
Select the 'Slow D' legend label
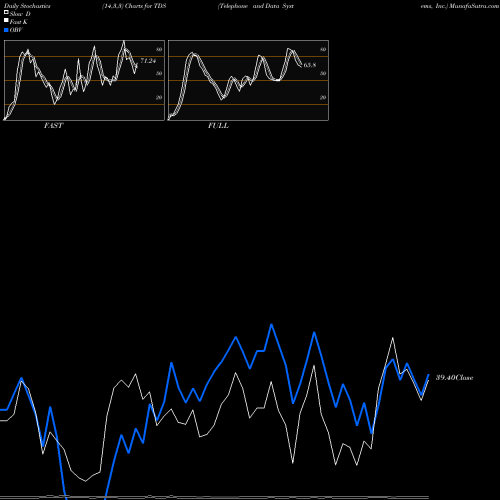coord(20,14)
